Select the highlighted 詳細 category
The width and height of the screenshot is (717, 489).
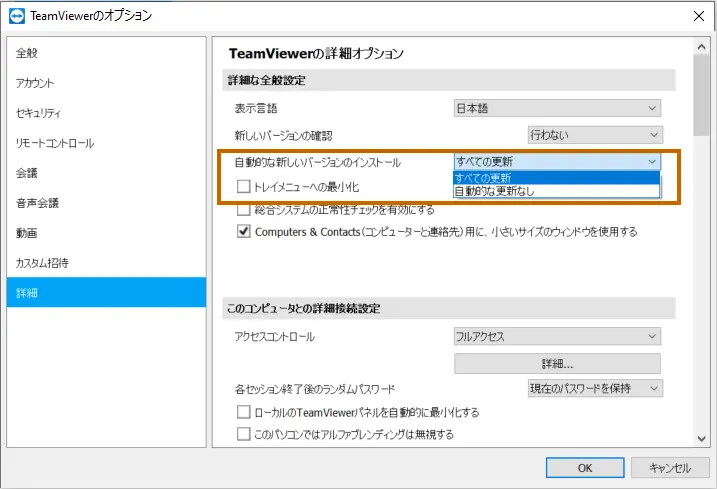pyautogui.click(x=106, y=292)
